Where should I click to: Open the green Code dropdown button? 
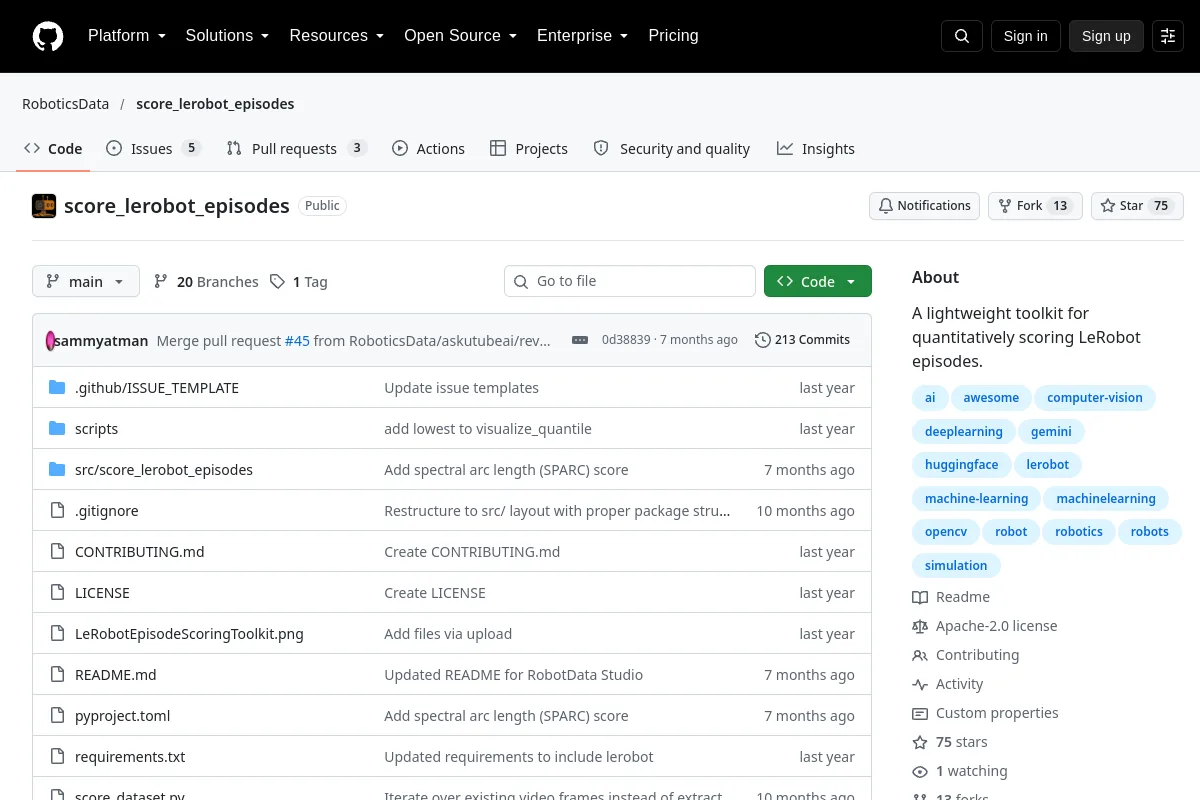pos(817,282)
